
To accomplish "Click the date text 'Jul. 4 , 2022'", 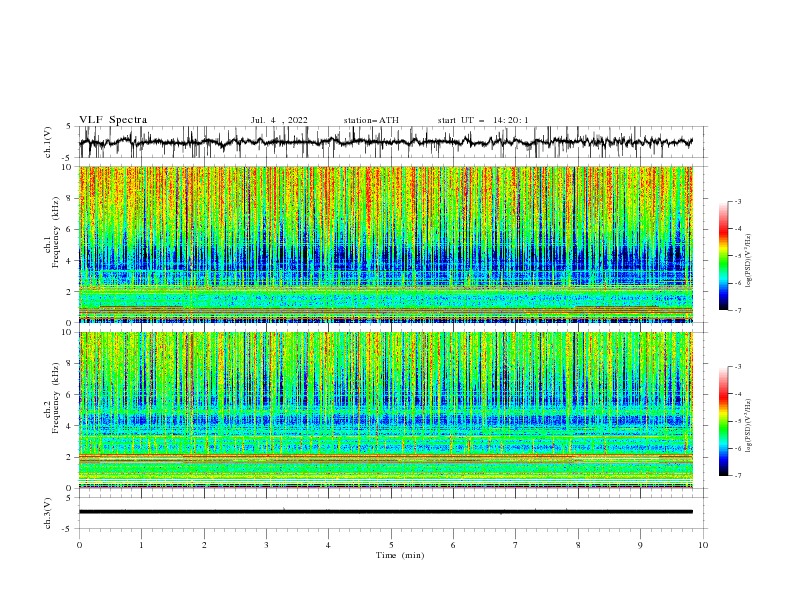I will pyautogui.click(x=279, y=120).
